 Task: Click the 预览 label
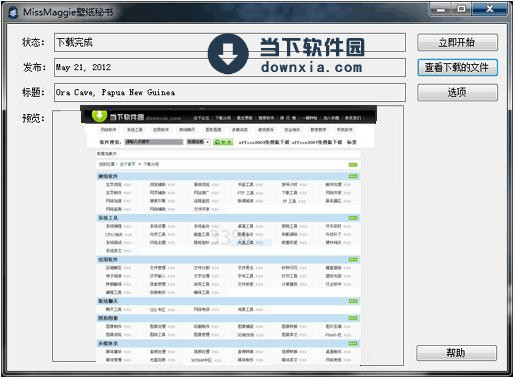pos(33,118)
